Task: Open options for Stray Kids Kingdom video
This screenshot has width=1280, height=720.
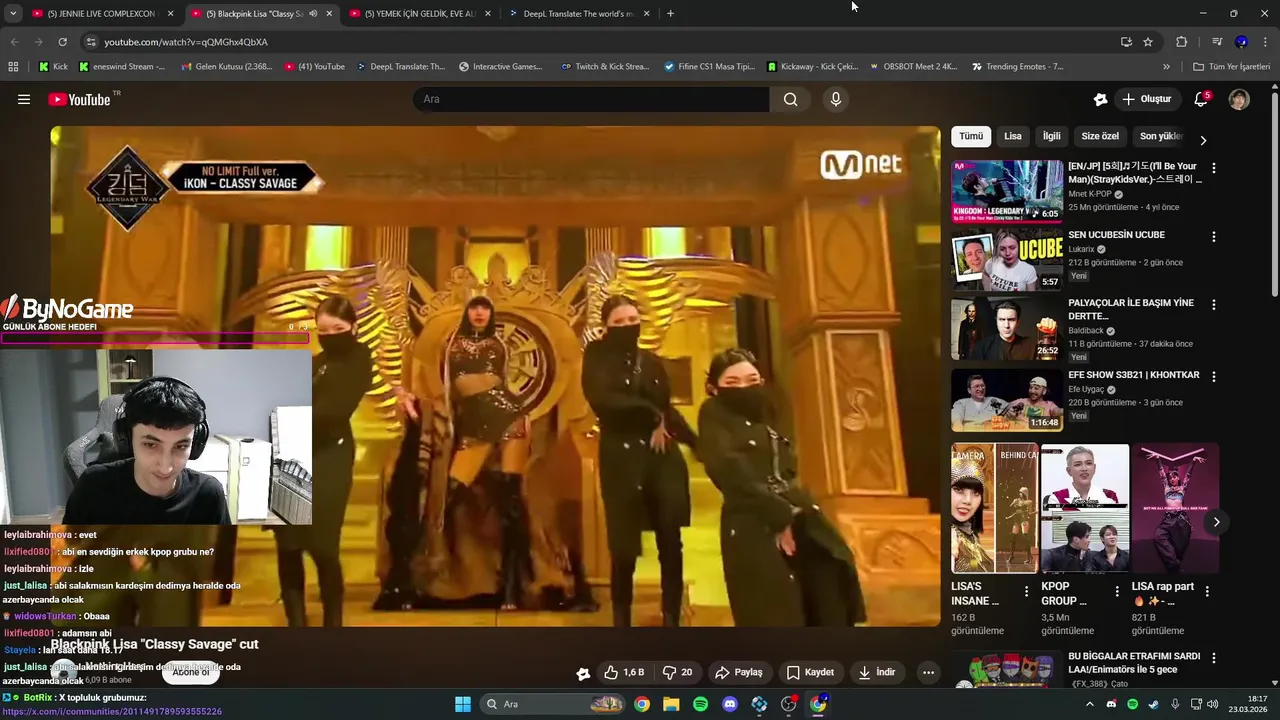Action: point(1214,169)
